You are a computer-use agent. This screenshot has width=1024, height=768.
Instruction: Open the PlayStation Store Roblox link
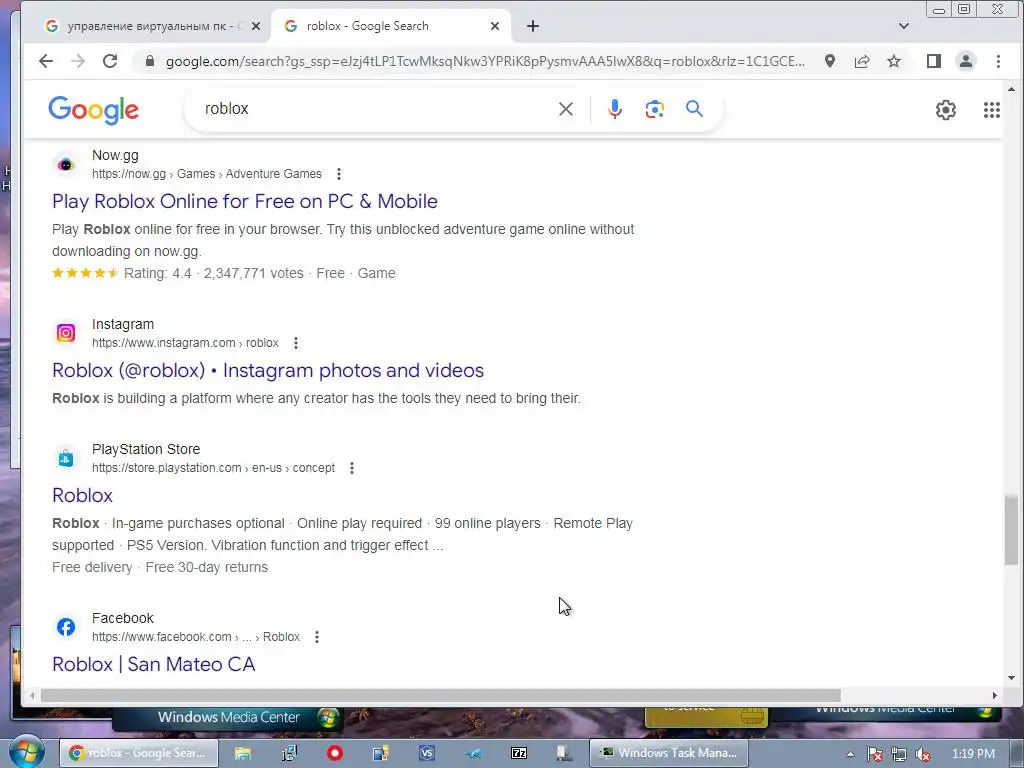point(82,495)
